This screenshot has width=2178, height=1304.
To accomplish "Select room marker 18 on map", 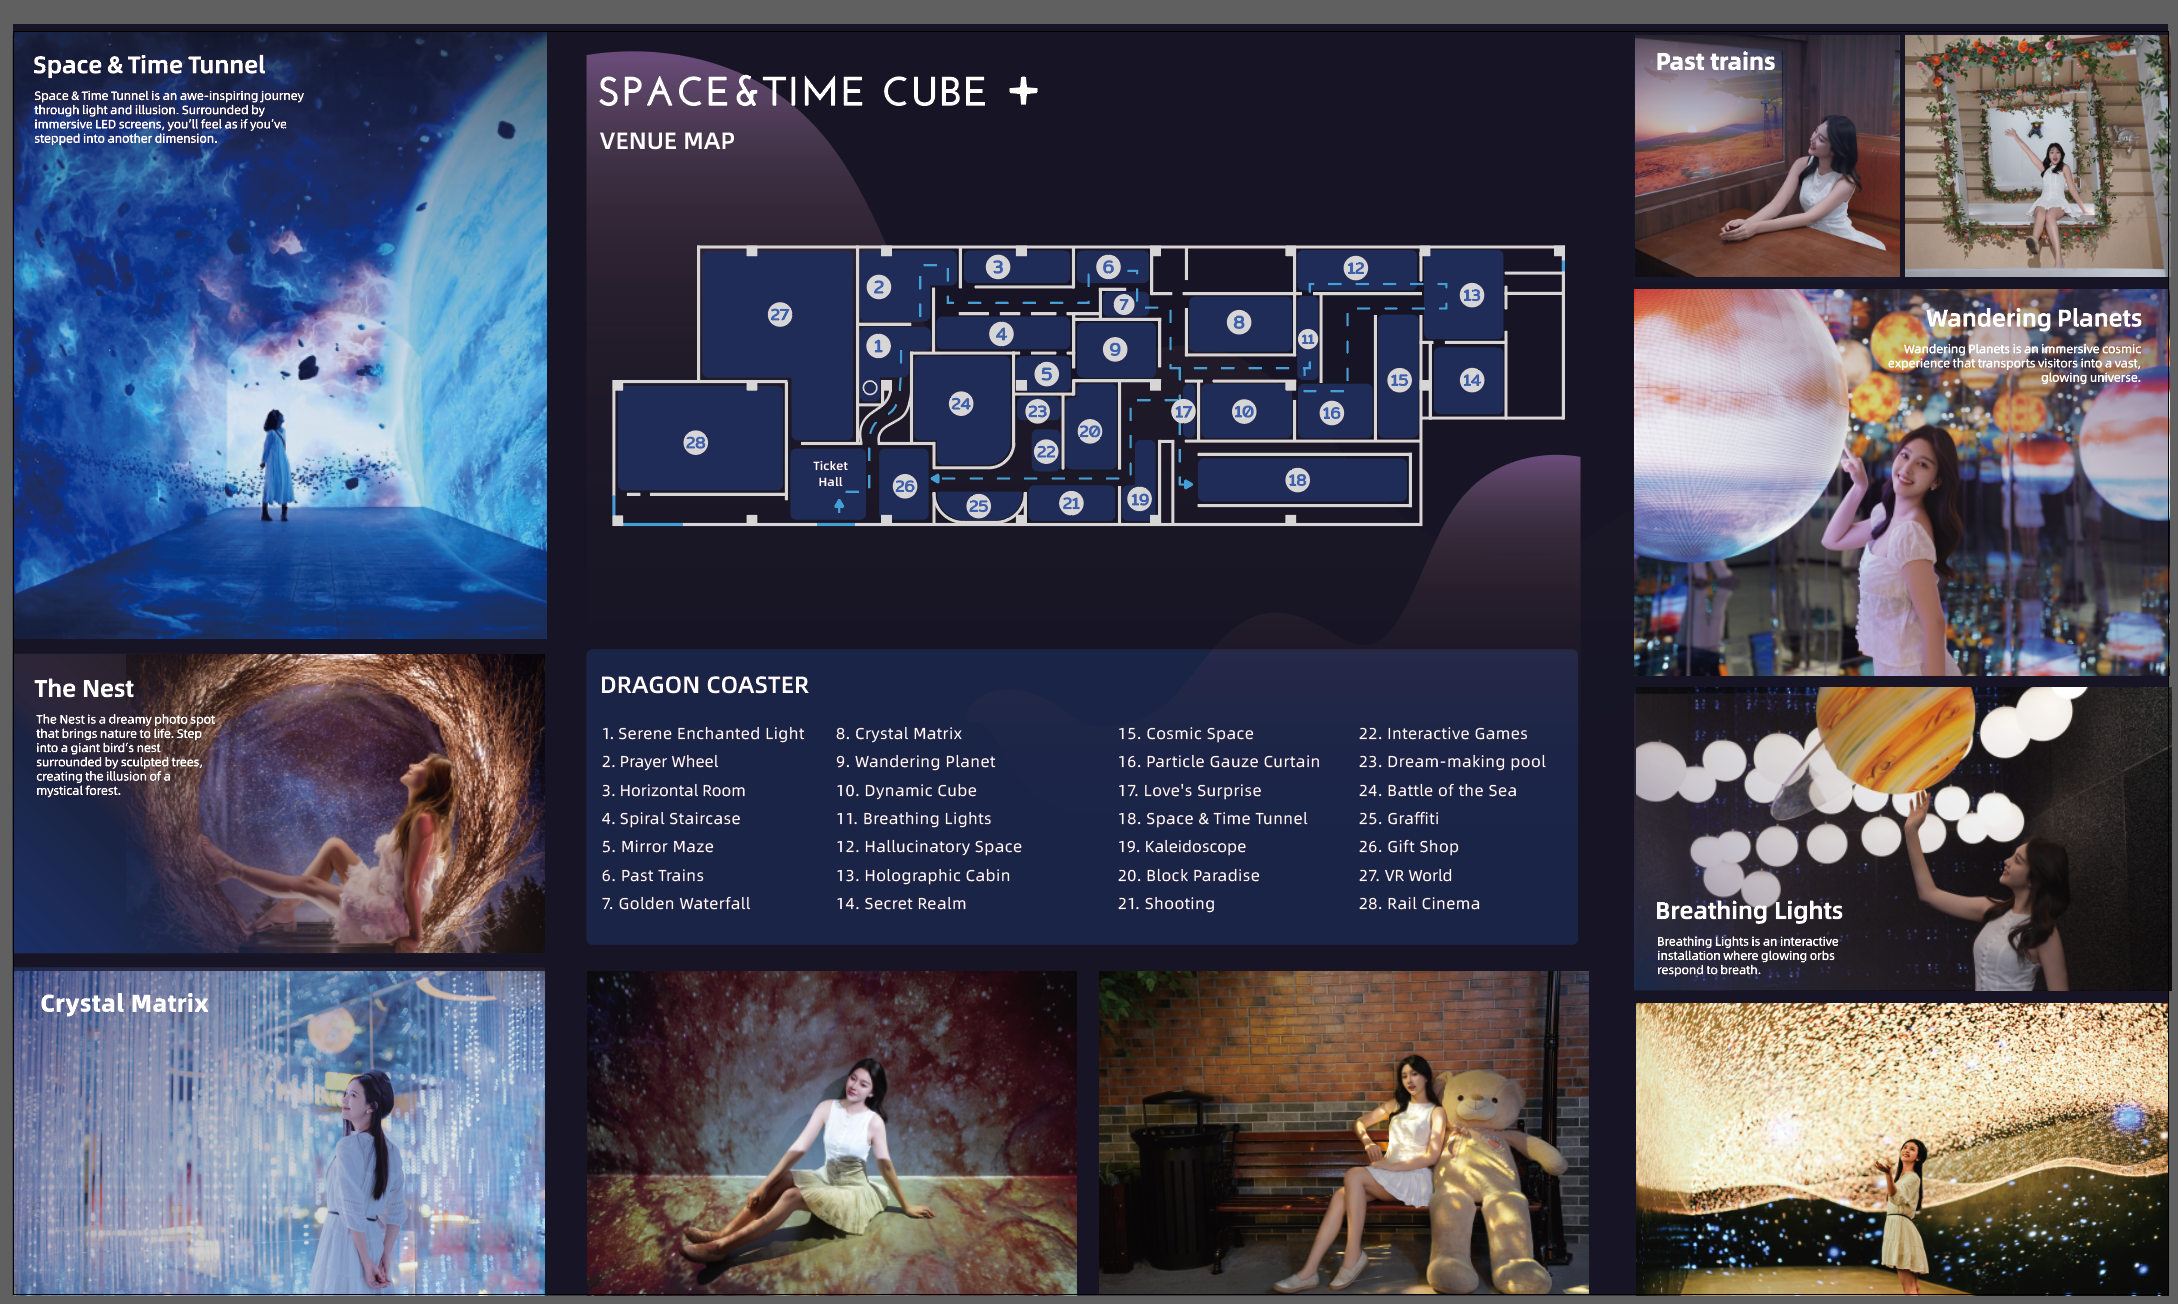I will pos(1297,480).
